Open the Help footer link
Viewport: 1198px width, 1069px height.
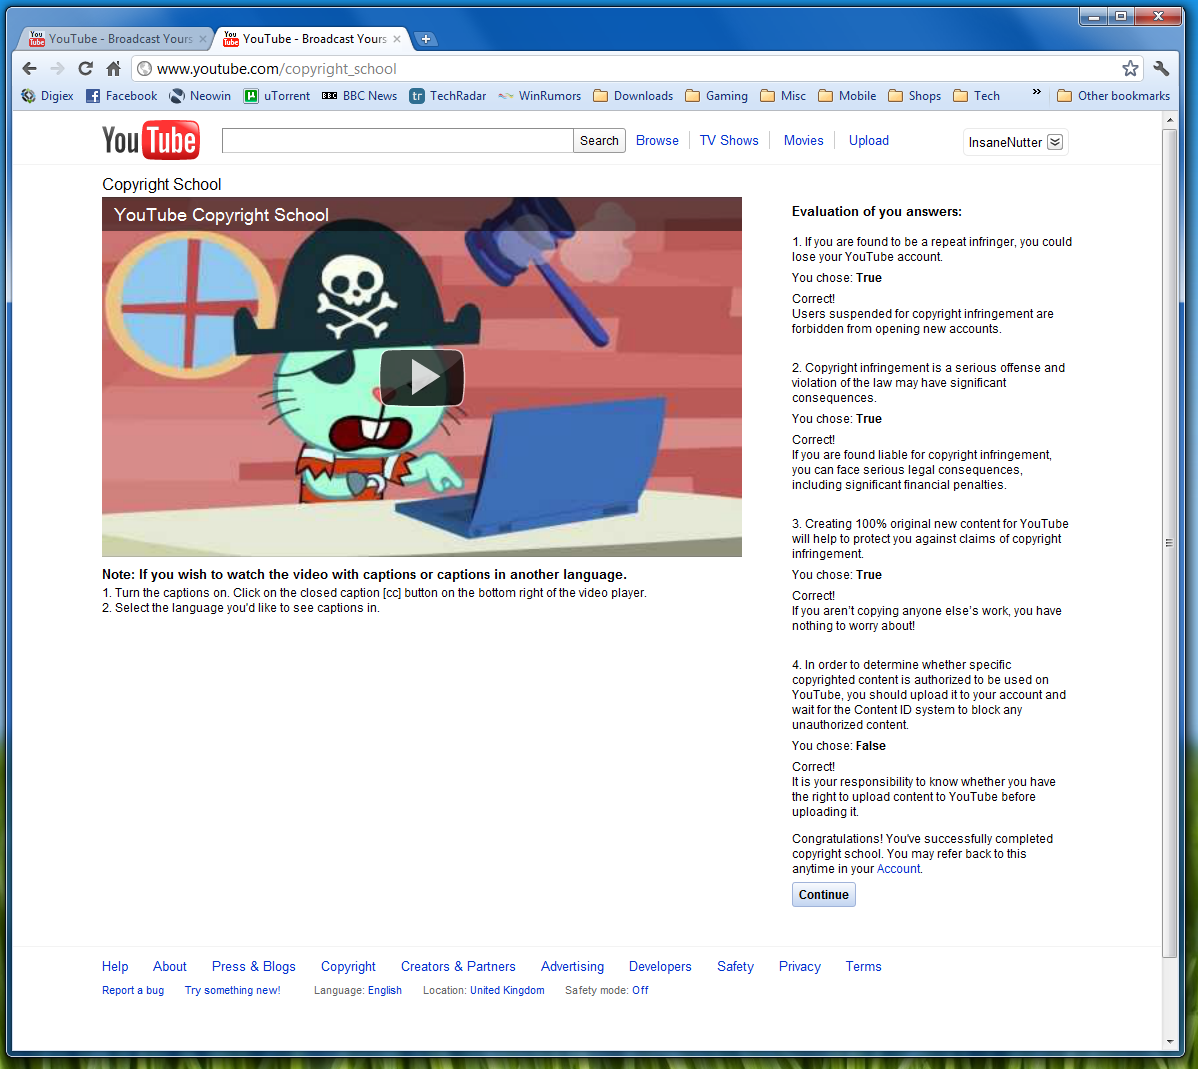[x=115, y=967]
